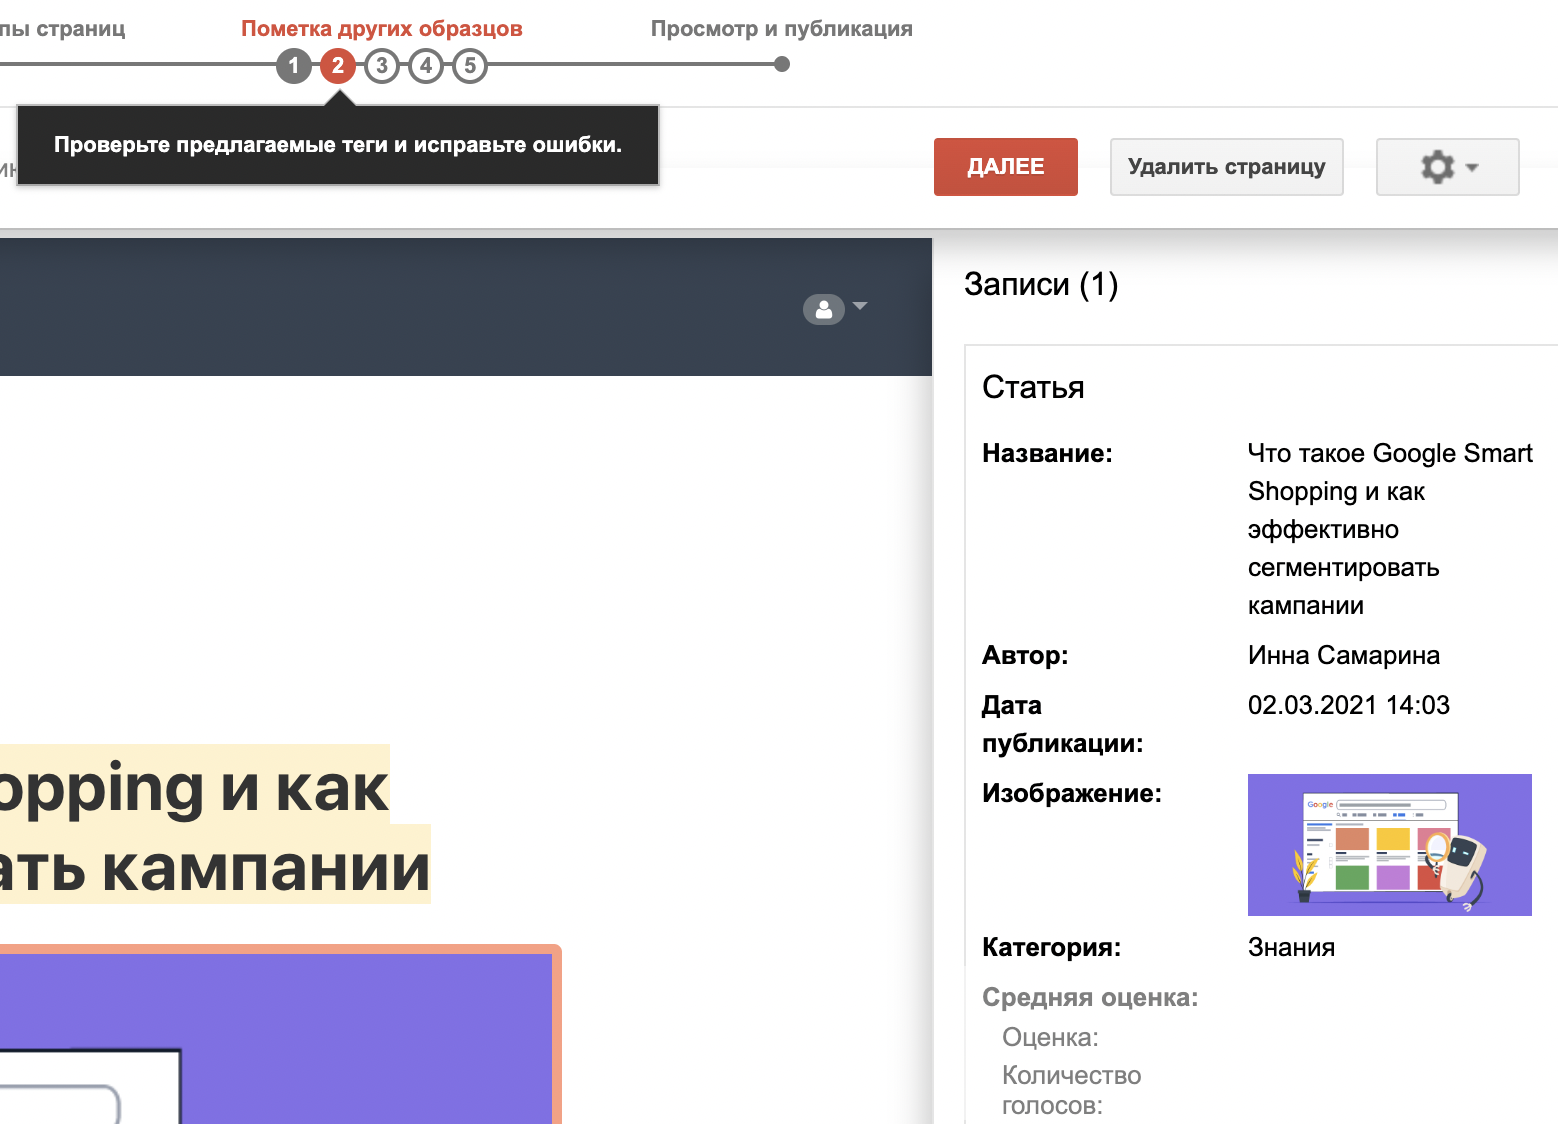Select the author name Инна Самарина
This screenshot has height=1124, width=1558.
1343,655
